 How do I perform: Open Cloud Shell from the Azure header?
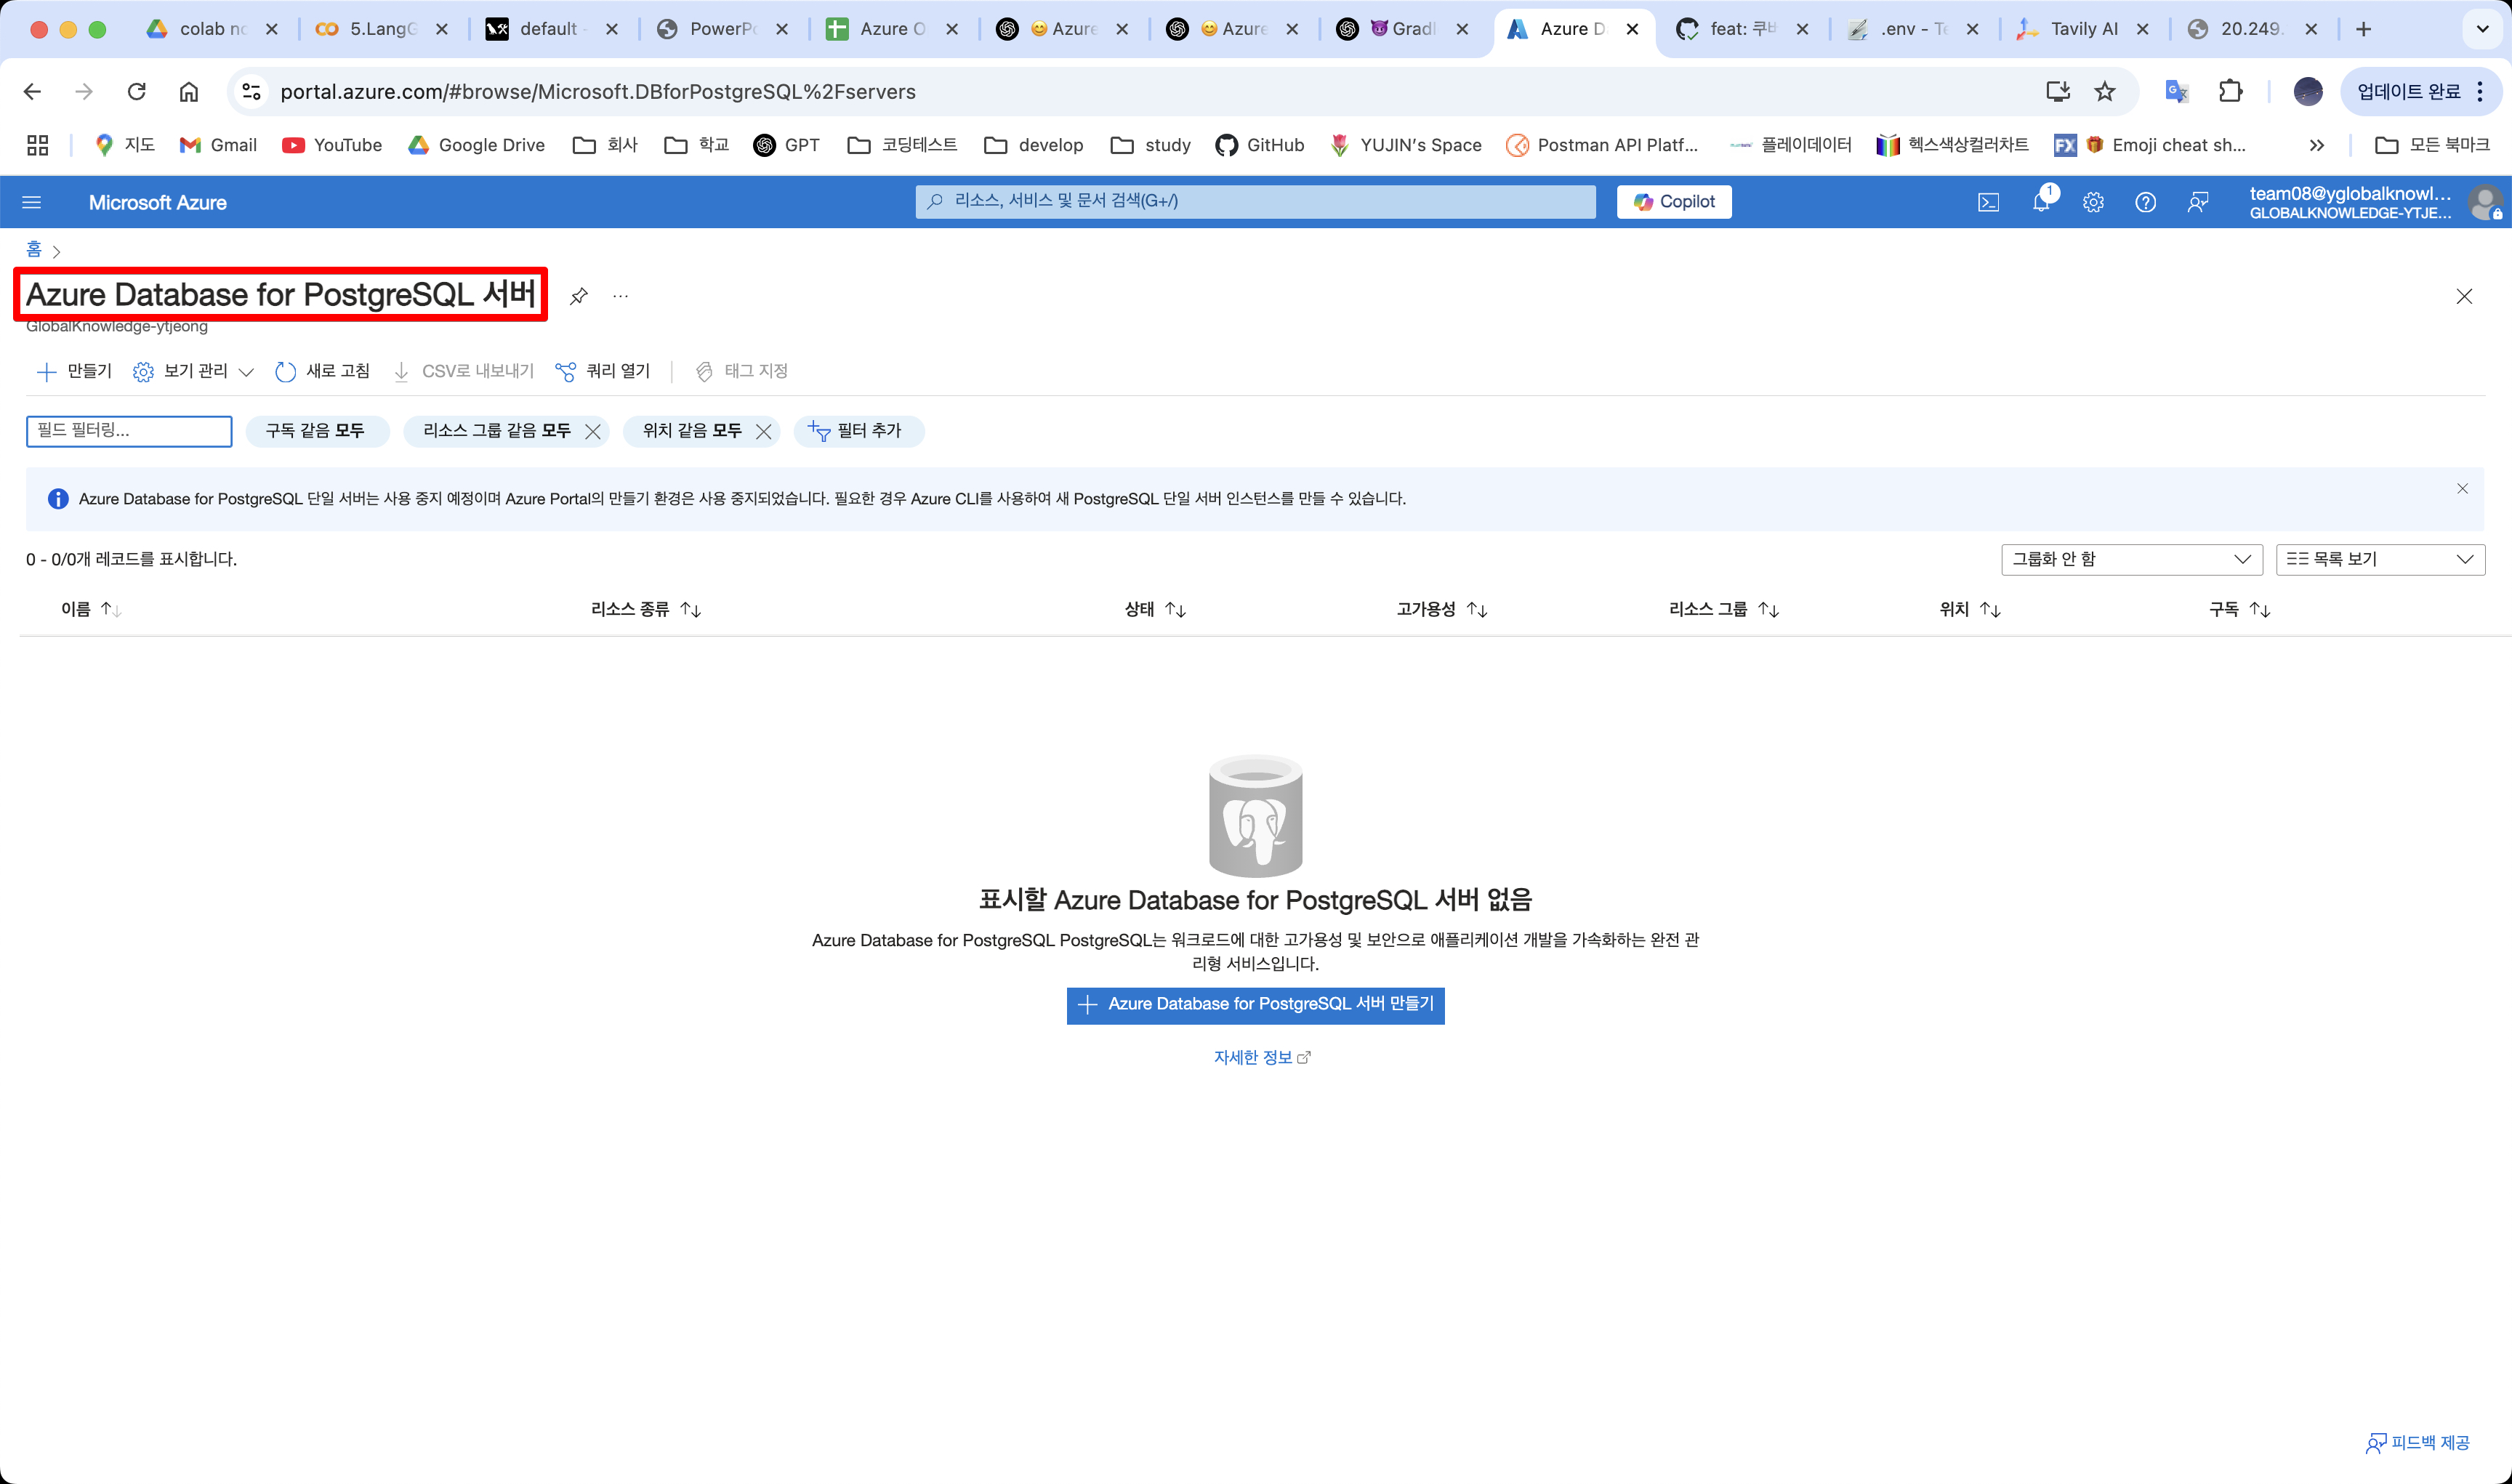point(1989,202)
